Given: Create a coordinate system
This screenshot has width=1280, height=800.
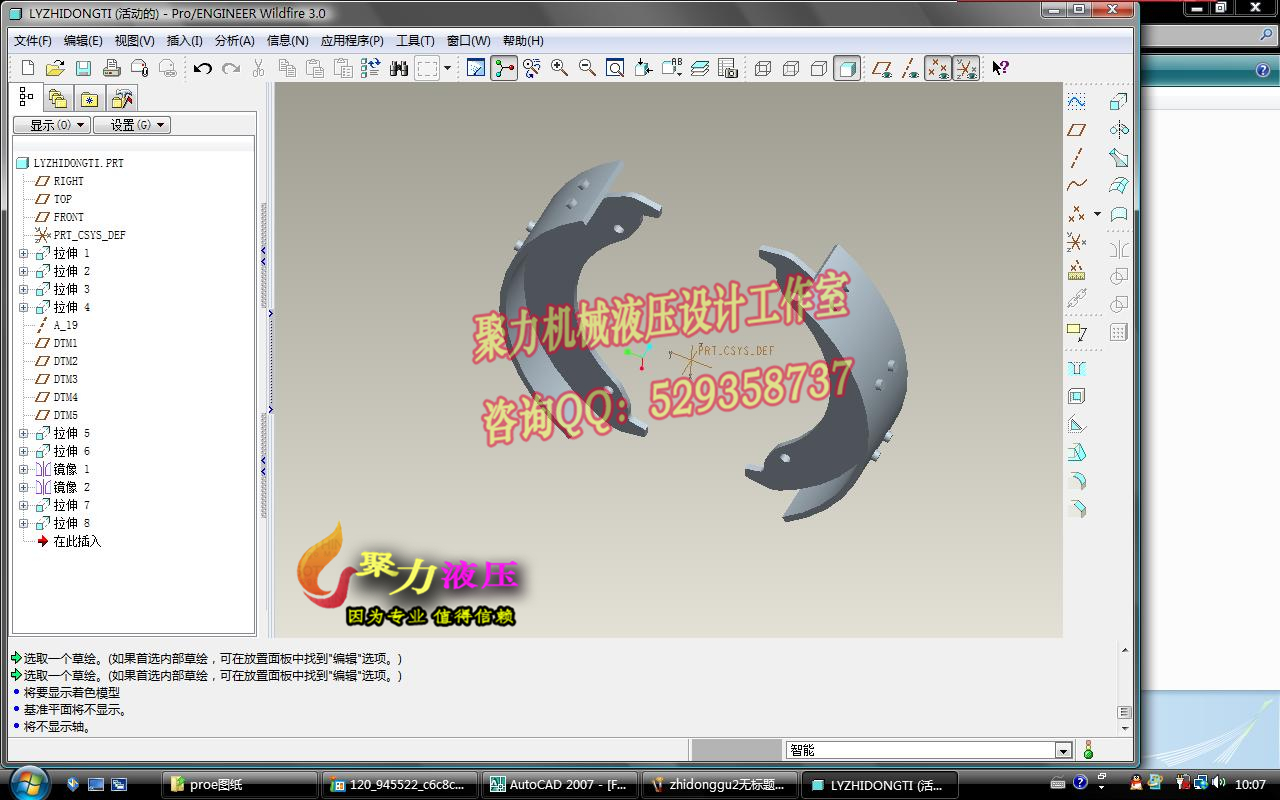Looking at the screenshot, I should [x=1076, y=242].
